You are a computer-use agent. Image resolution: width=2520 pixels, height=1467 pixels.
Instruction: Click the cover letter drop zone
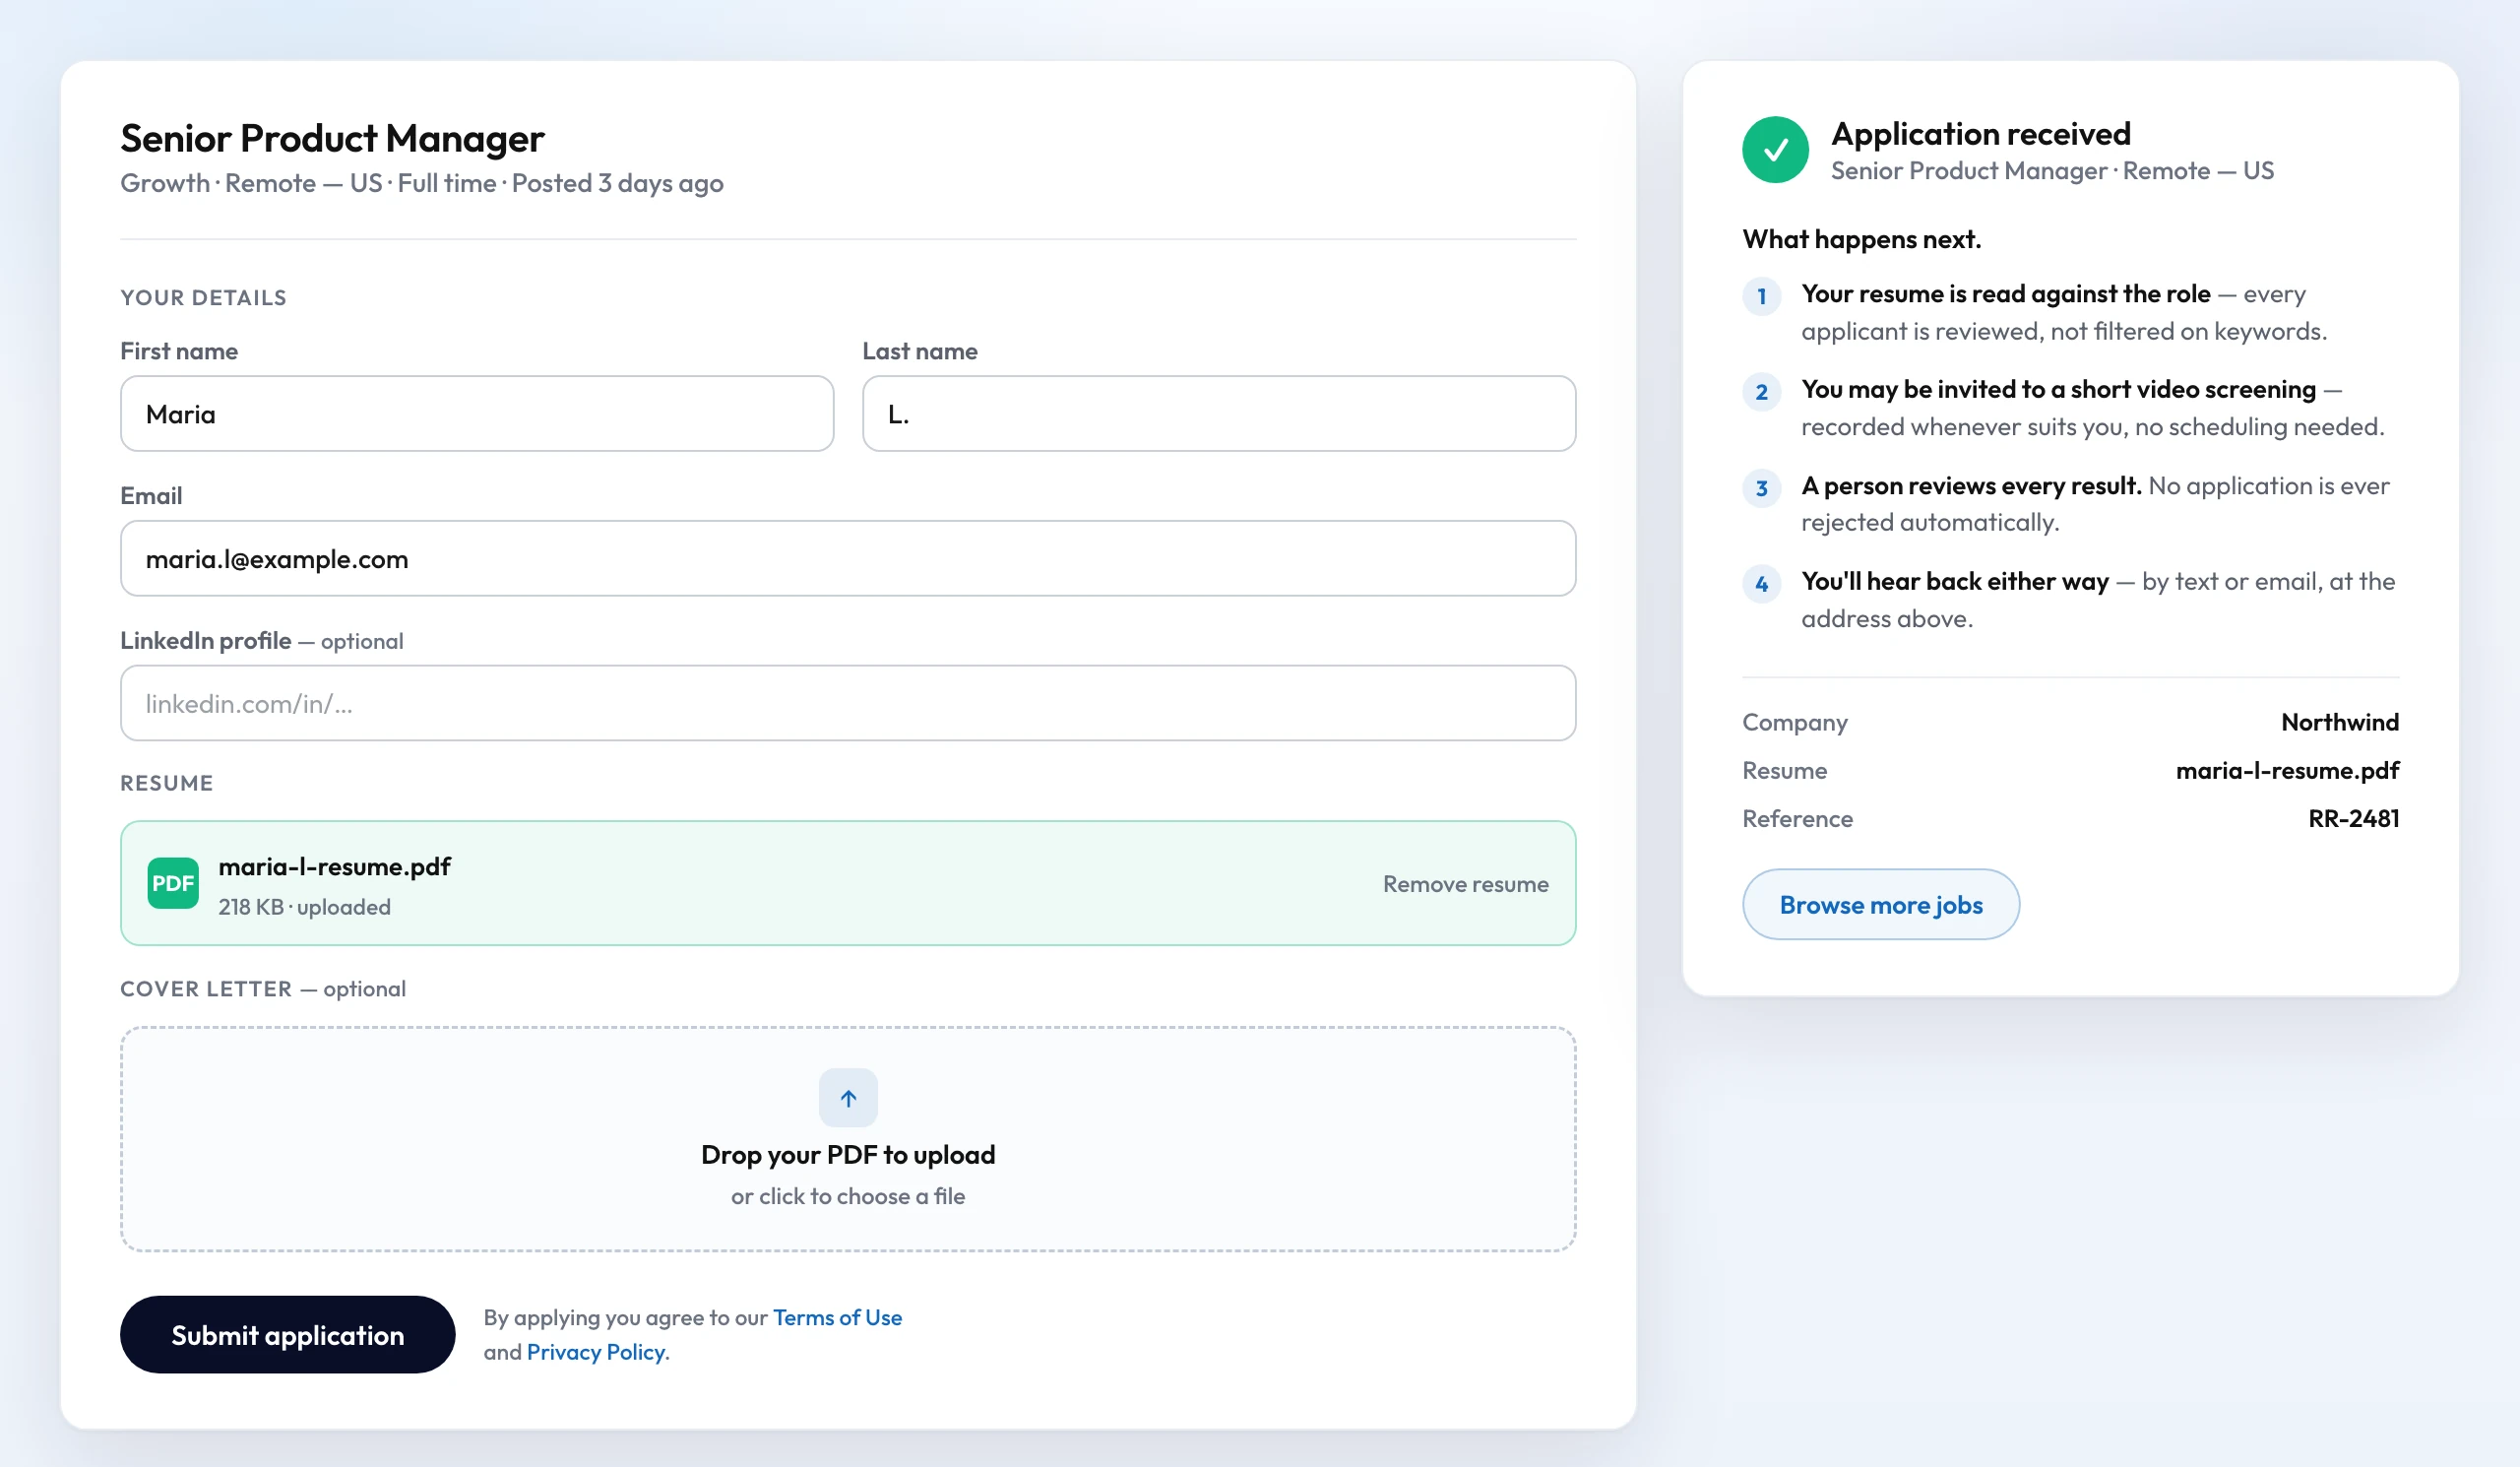848,1139
